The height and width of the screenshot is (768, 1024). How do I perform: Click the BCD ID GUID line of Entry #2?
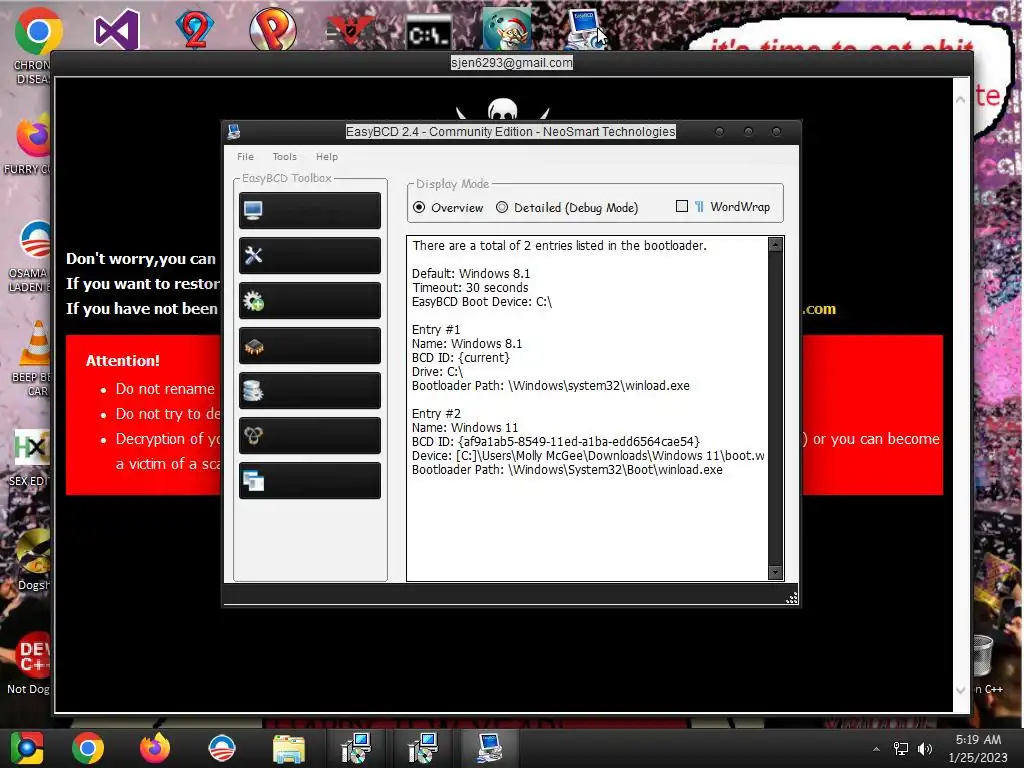coord(556,441)
